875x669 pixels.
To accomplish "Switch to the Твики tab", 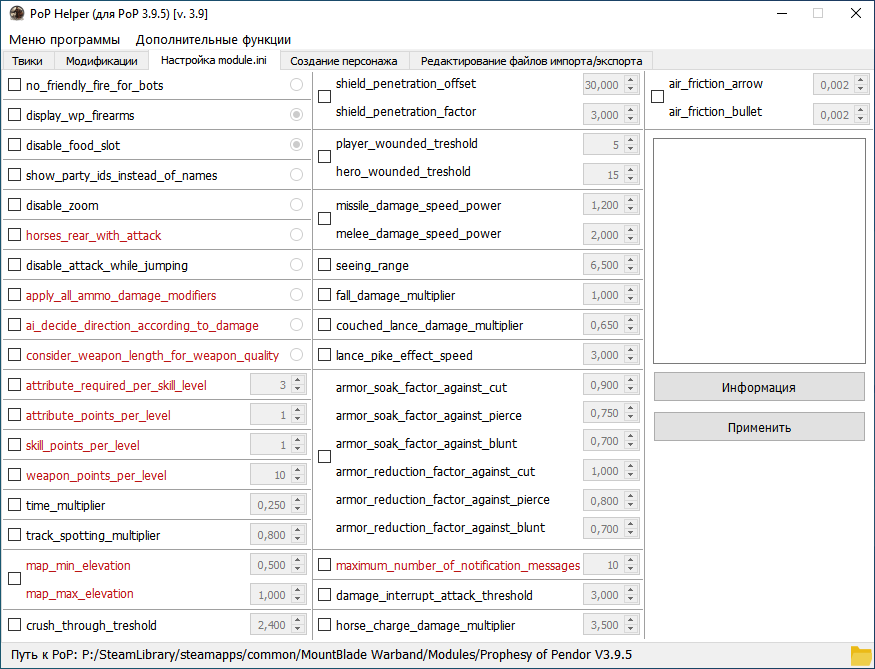I will [28, 61].
